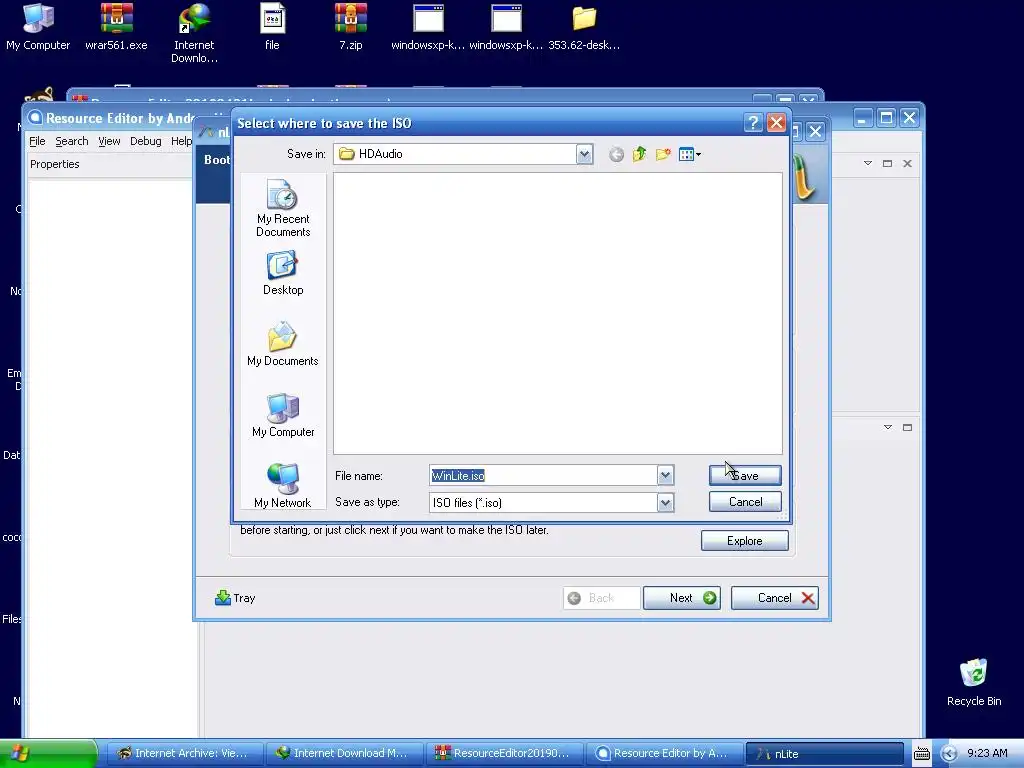The image size is (1024, 768).
Task: Click the File name input field
Action: (543, 475)
